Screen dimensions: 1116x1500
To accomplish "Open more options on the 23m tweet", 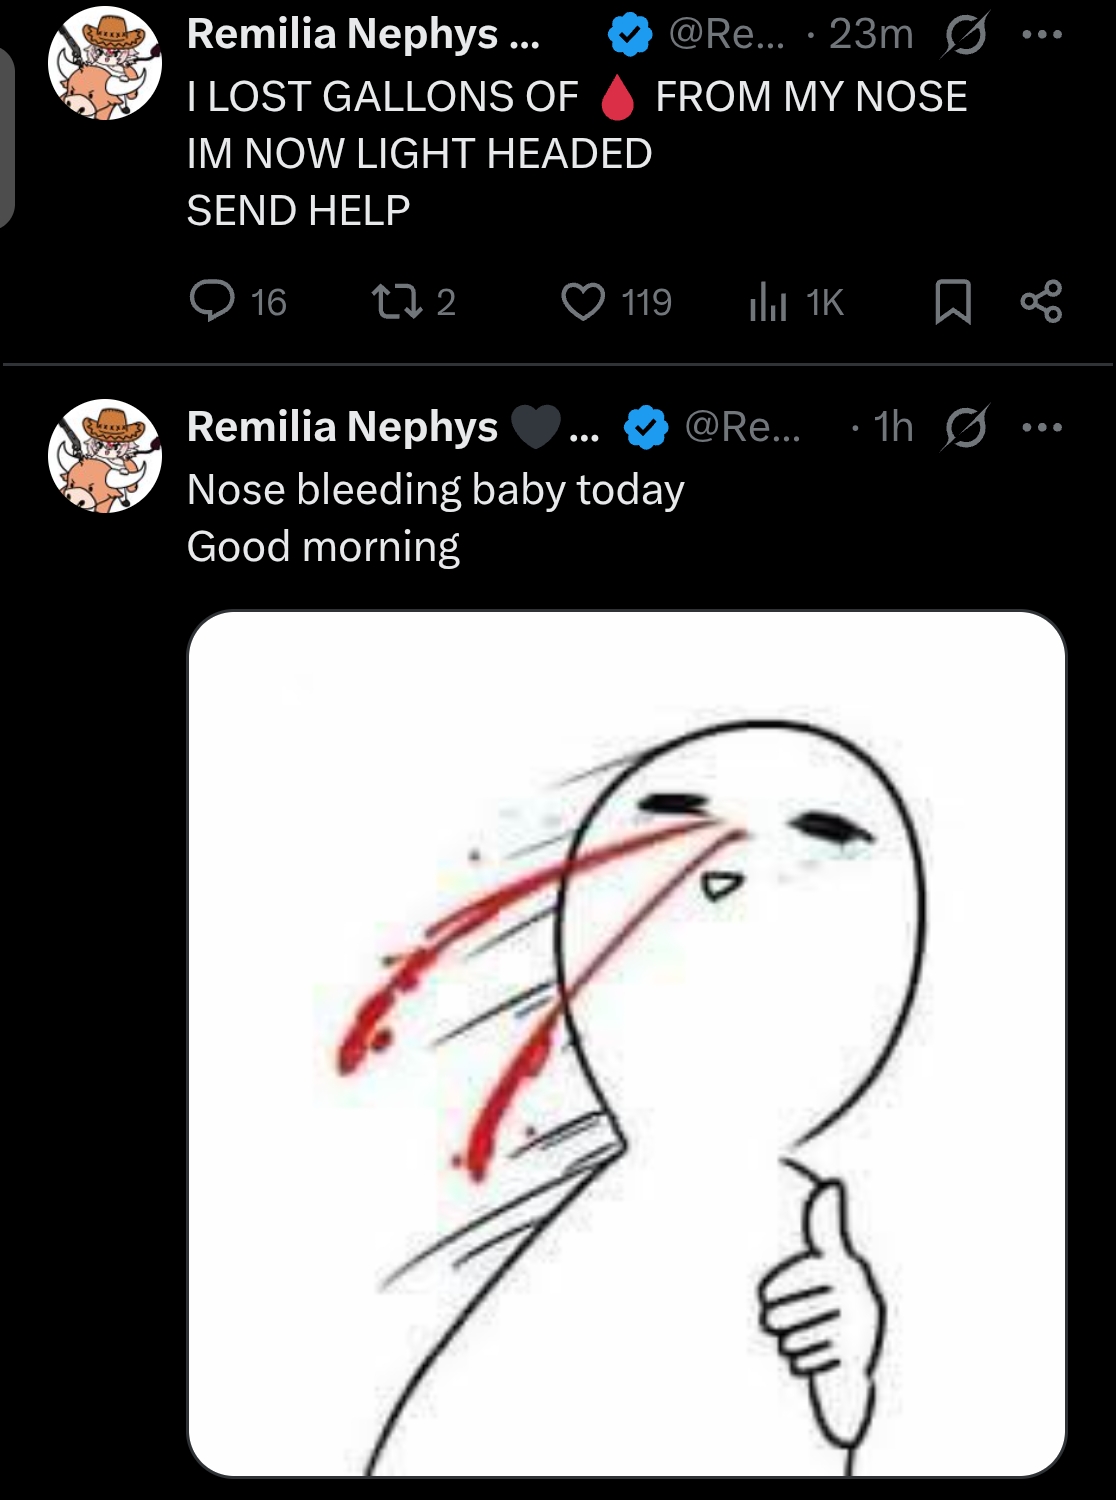I will point(1042,35).
